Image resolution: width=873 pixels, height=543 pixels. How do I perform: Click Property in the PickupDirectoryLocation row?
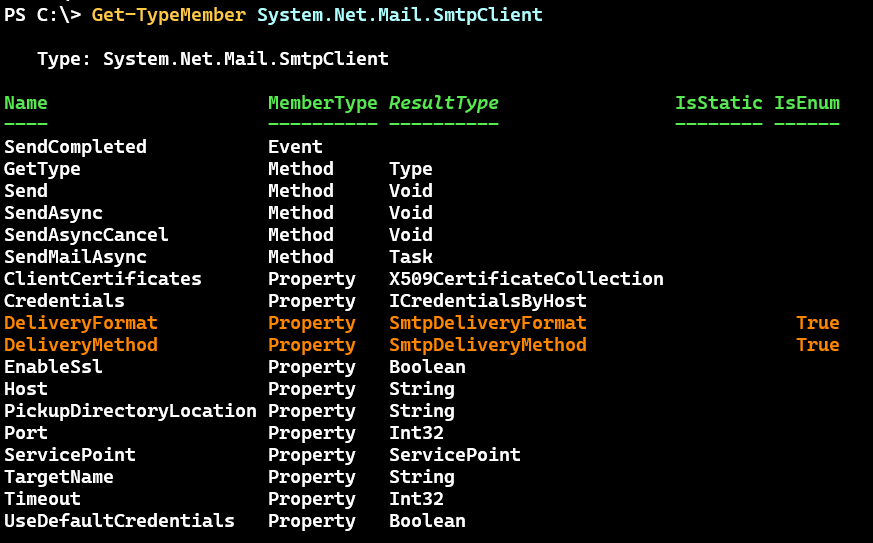pos(312,411)
